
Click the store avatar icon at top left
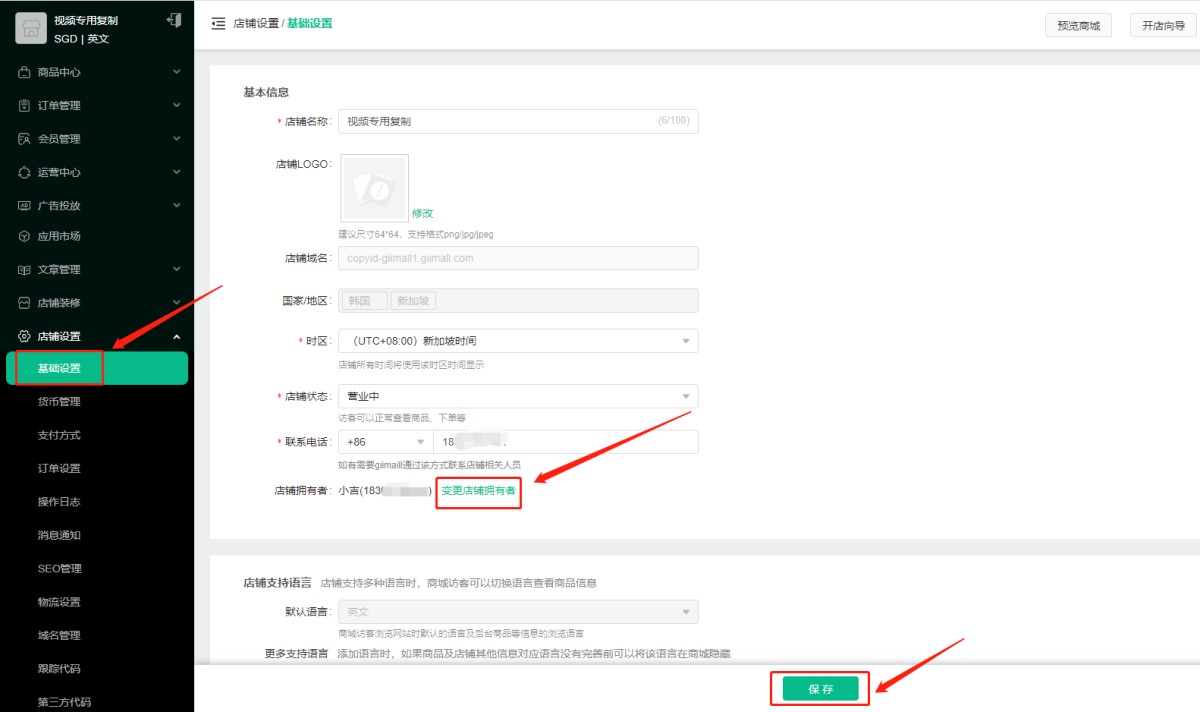click(x=31, y=29)
